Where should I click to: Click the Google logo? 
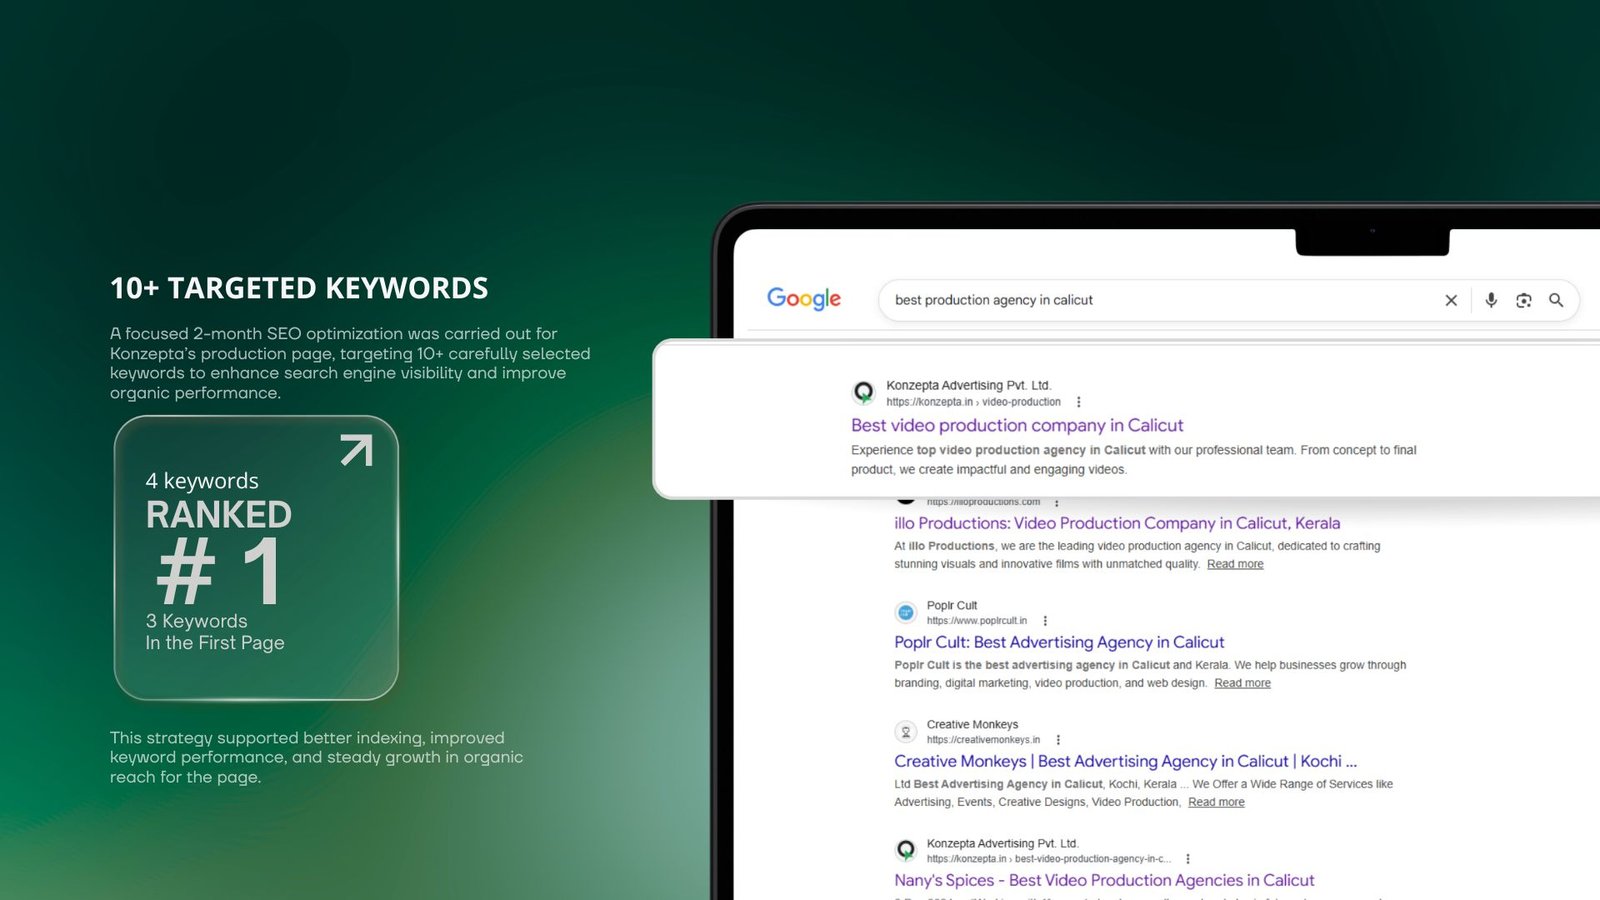804,299
